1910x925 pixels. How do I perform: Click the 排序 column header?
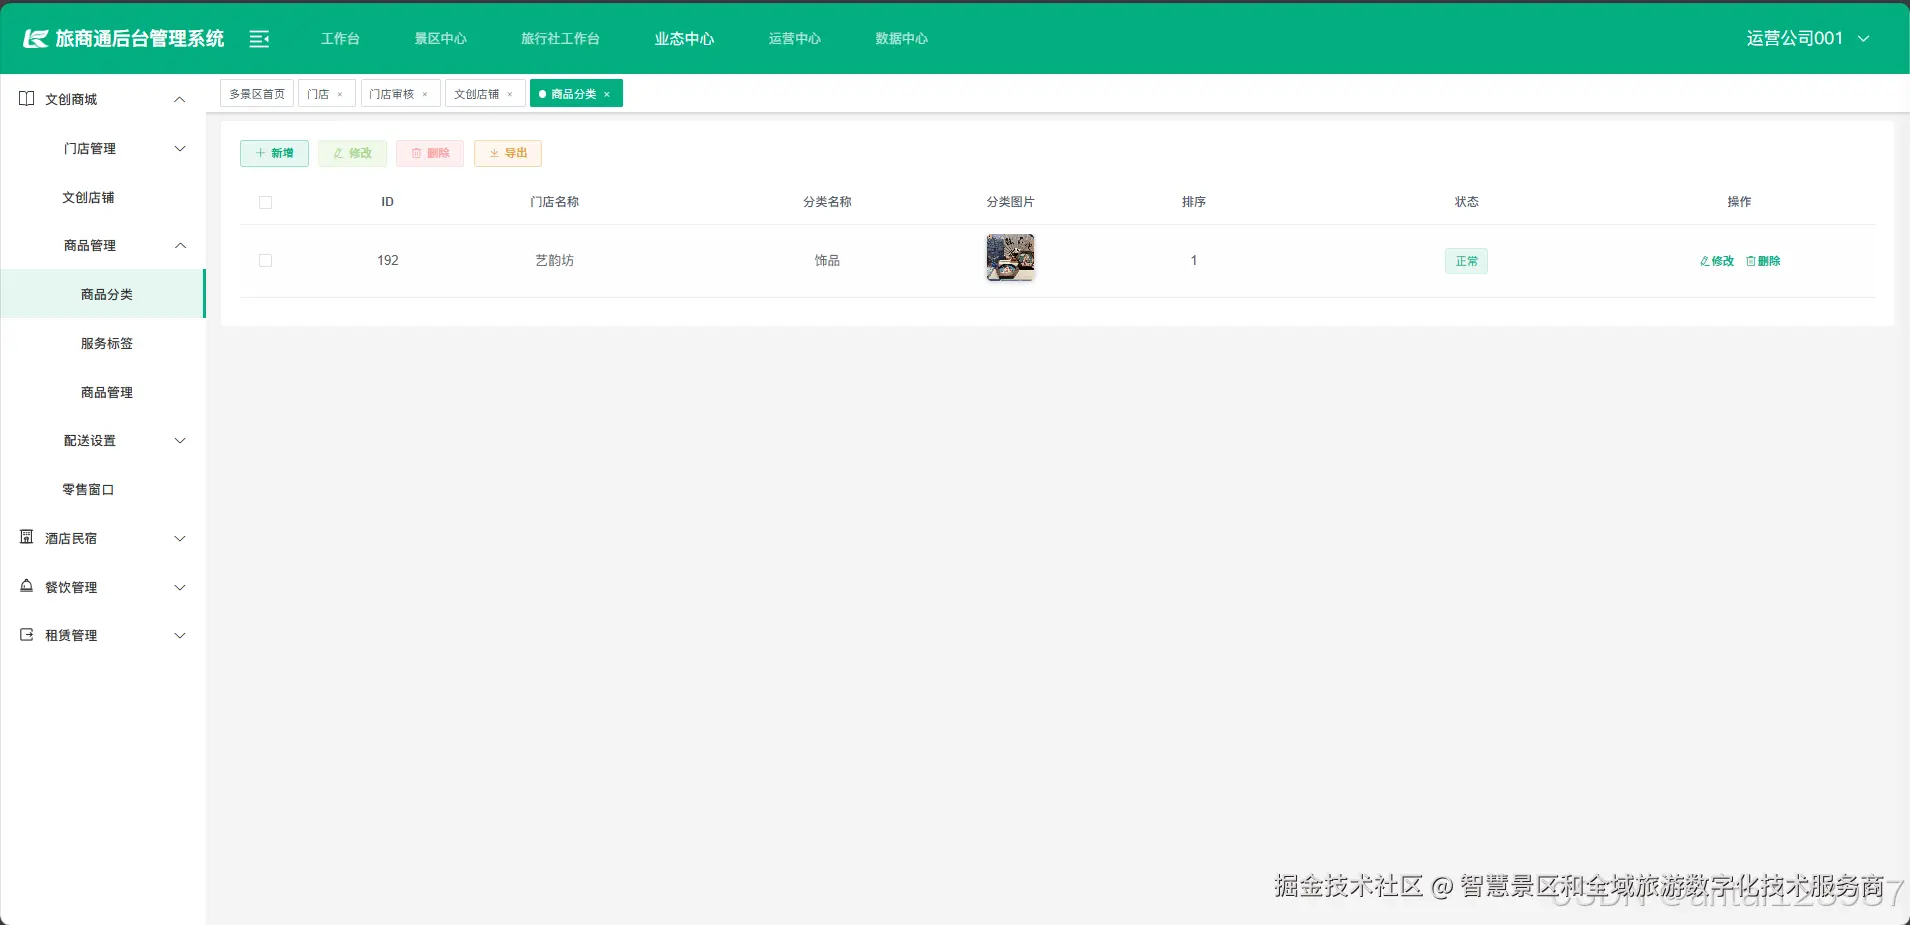1194,202
